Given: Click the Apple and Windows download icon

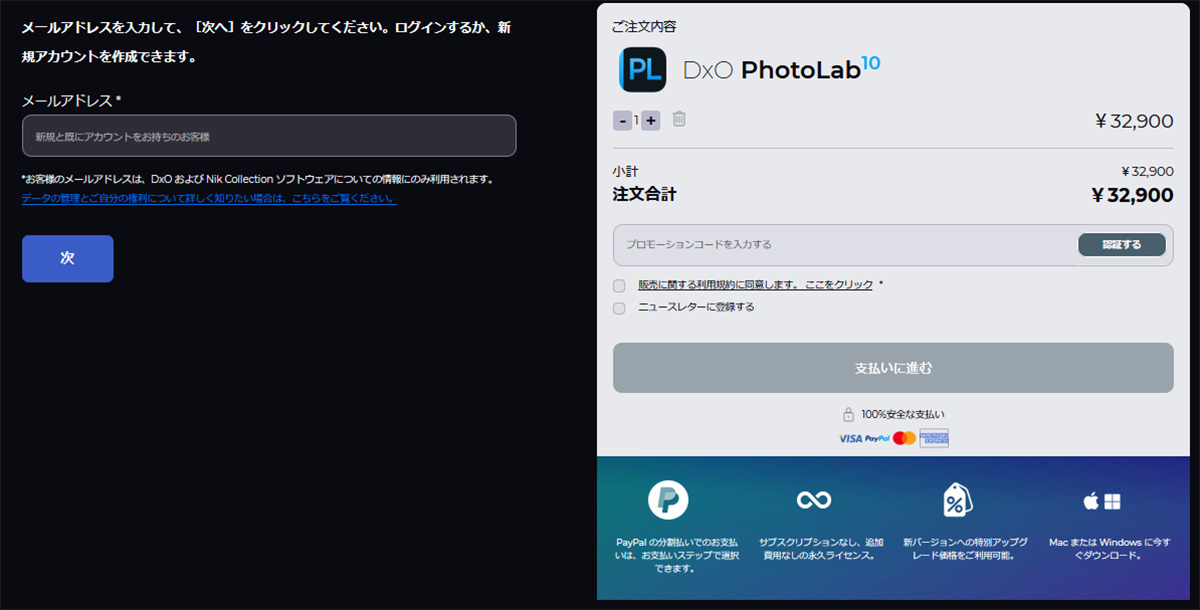Looking at the screenshot, I should pyautogui.click(x=1102, y=500).
